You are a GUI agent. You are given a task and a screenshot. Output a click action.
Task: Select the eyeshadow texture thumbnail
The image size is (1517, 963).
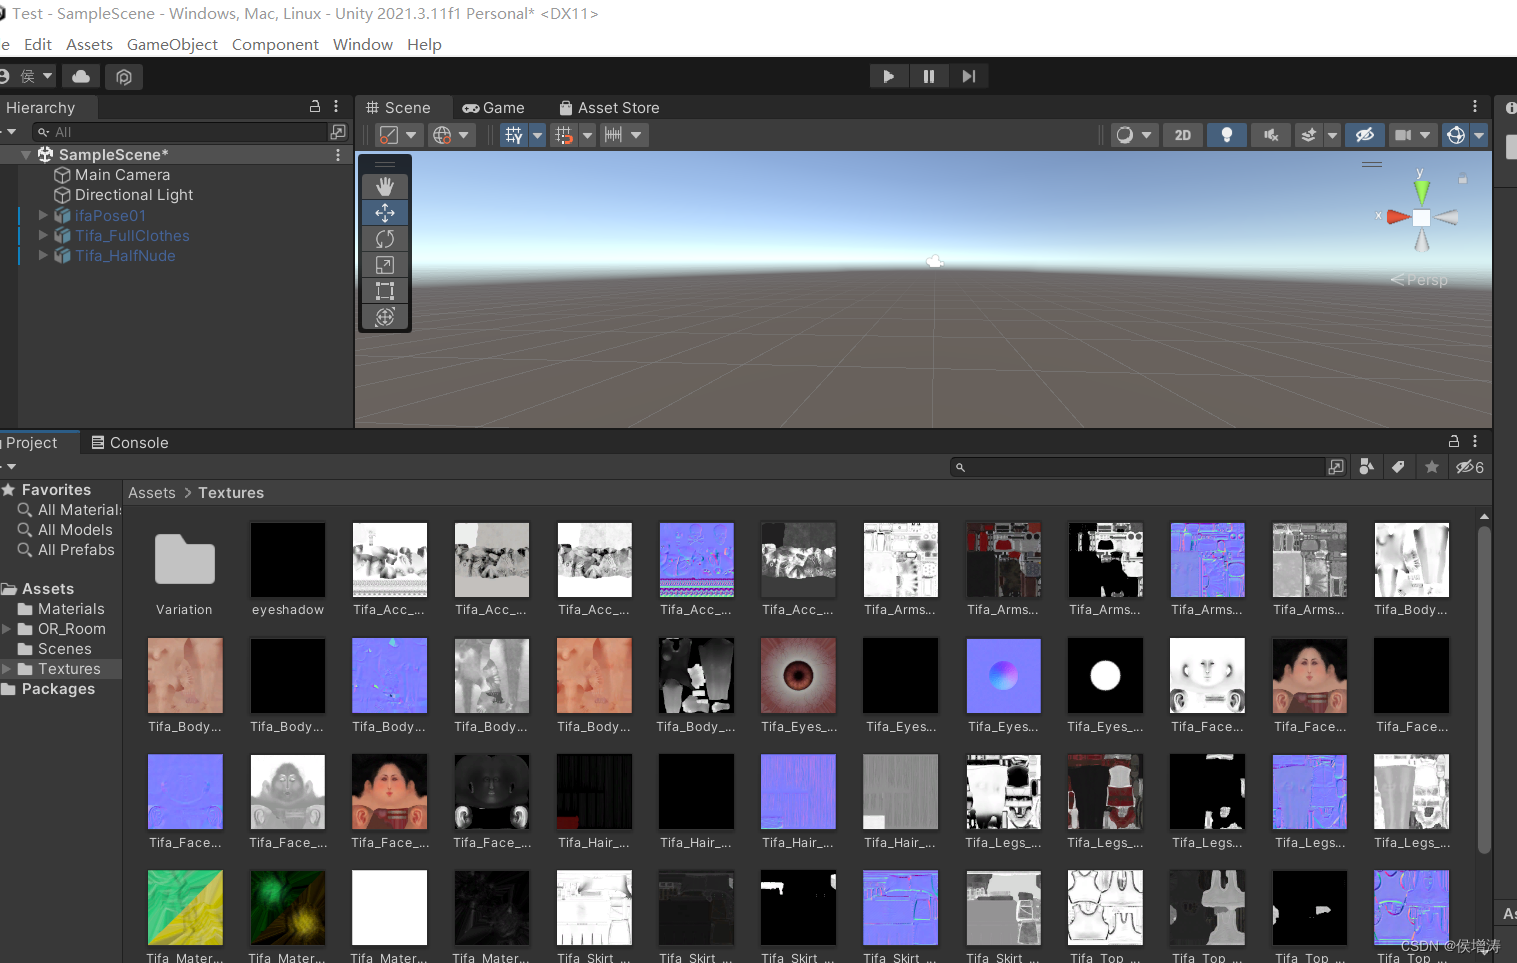pos(288,560)
